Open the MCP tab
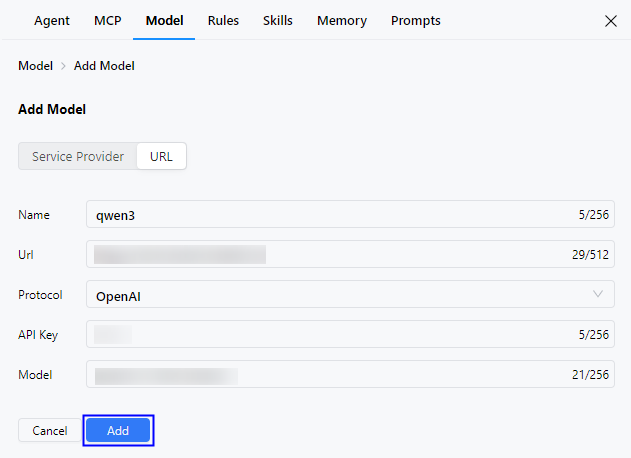 (x=107, y=21)
